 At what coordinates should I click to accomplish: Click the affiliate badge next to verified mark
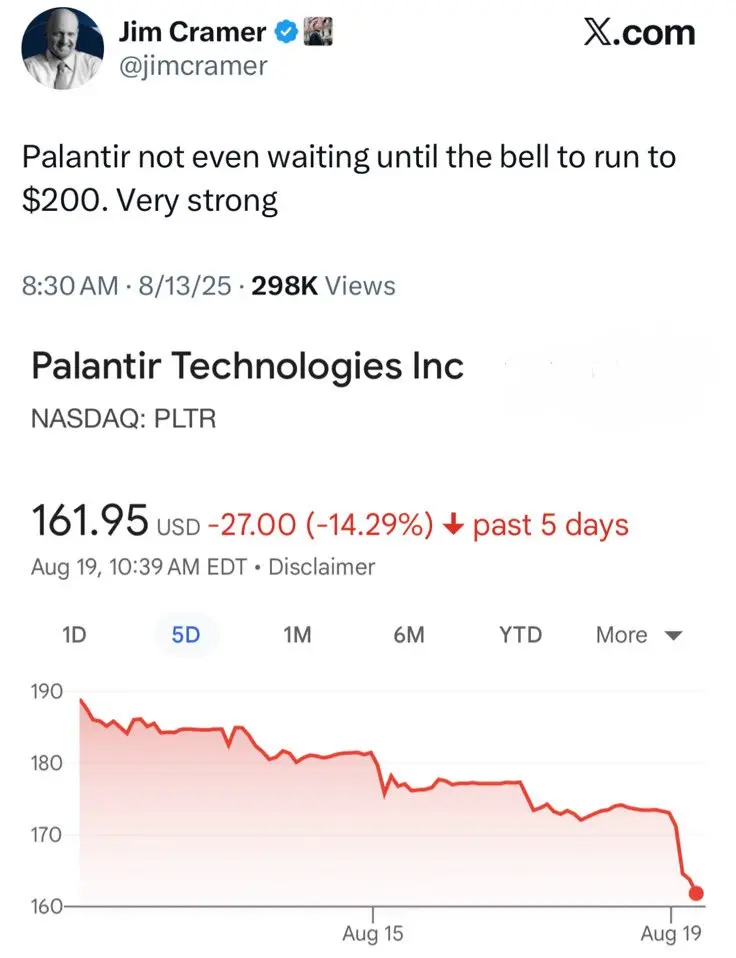(318, 32)
